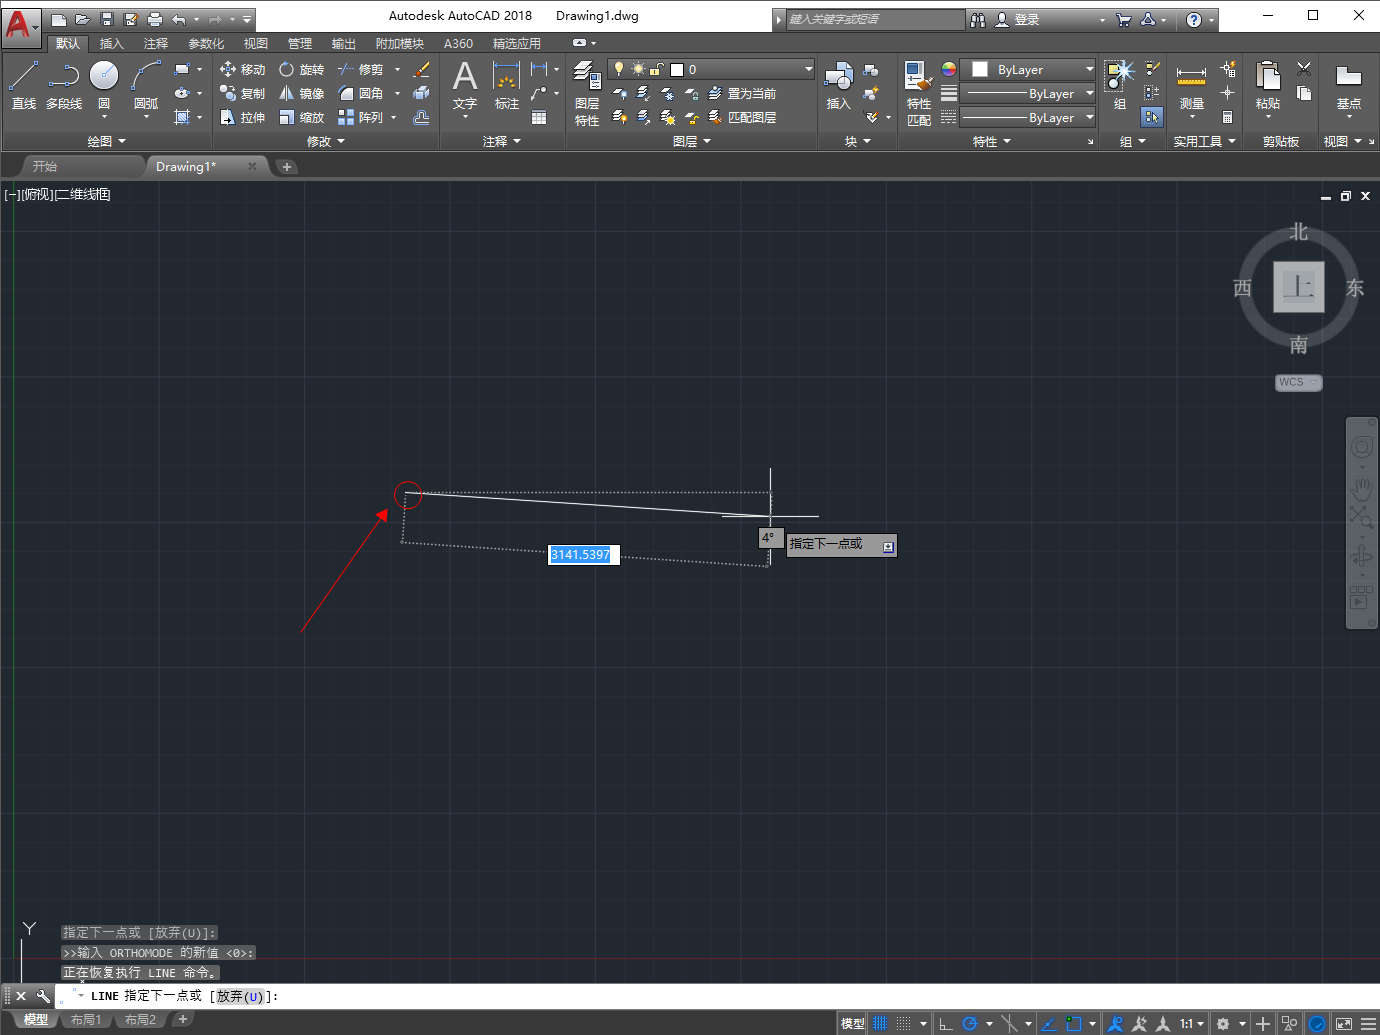Click 置为当前 (Make Current) button

(742, 93)
